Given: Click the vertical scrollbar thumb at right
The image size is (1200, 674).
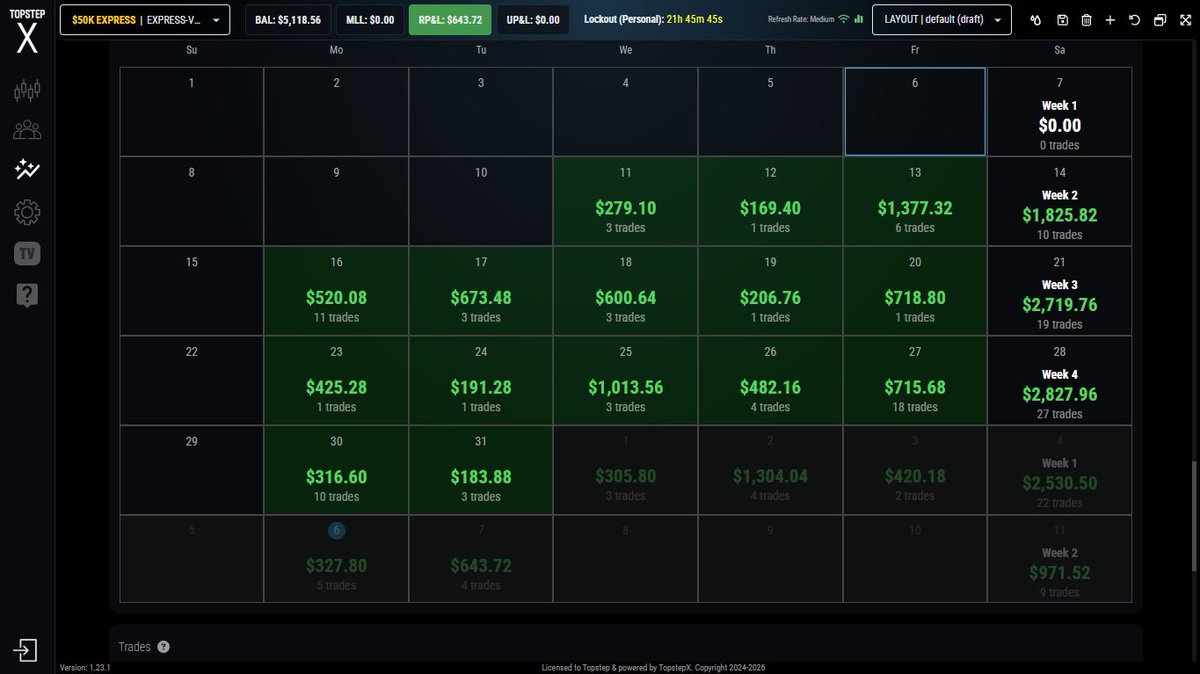Looking at the screenshot, I should click(1194, 518).
